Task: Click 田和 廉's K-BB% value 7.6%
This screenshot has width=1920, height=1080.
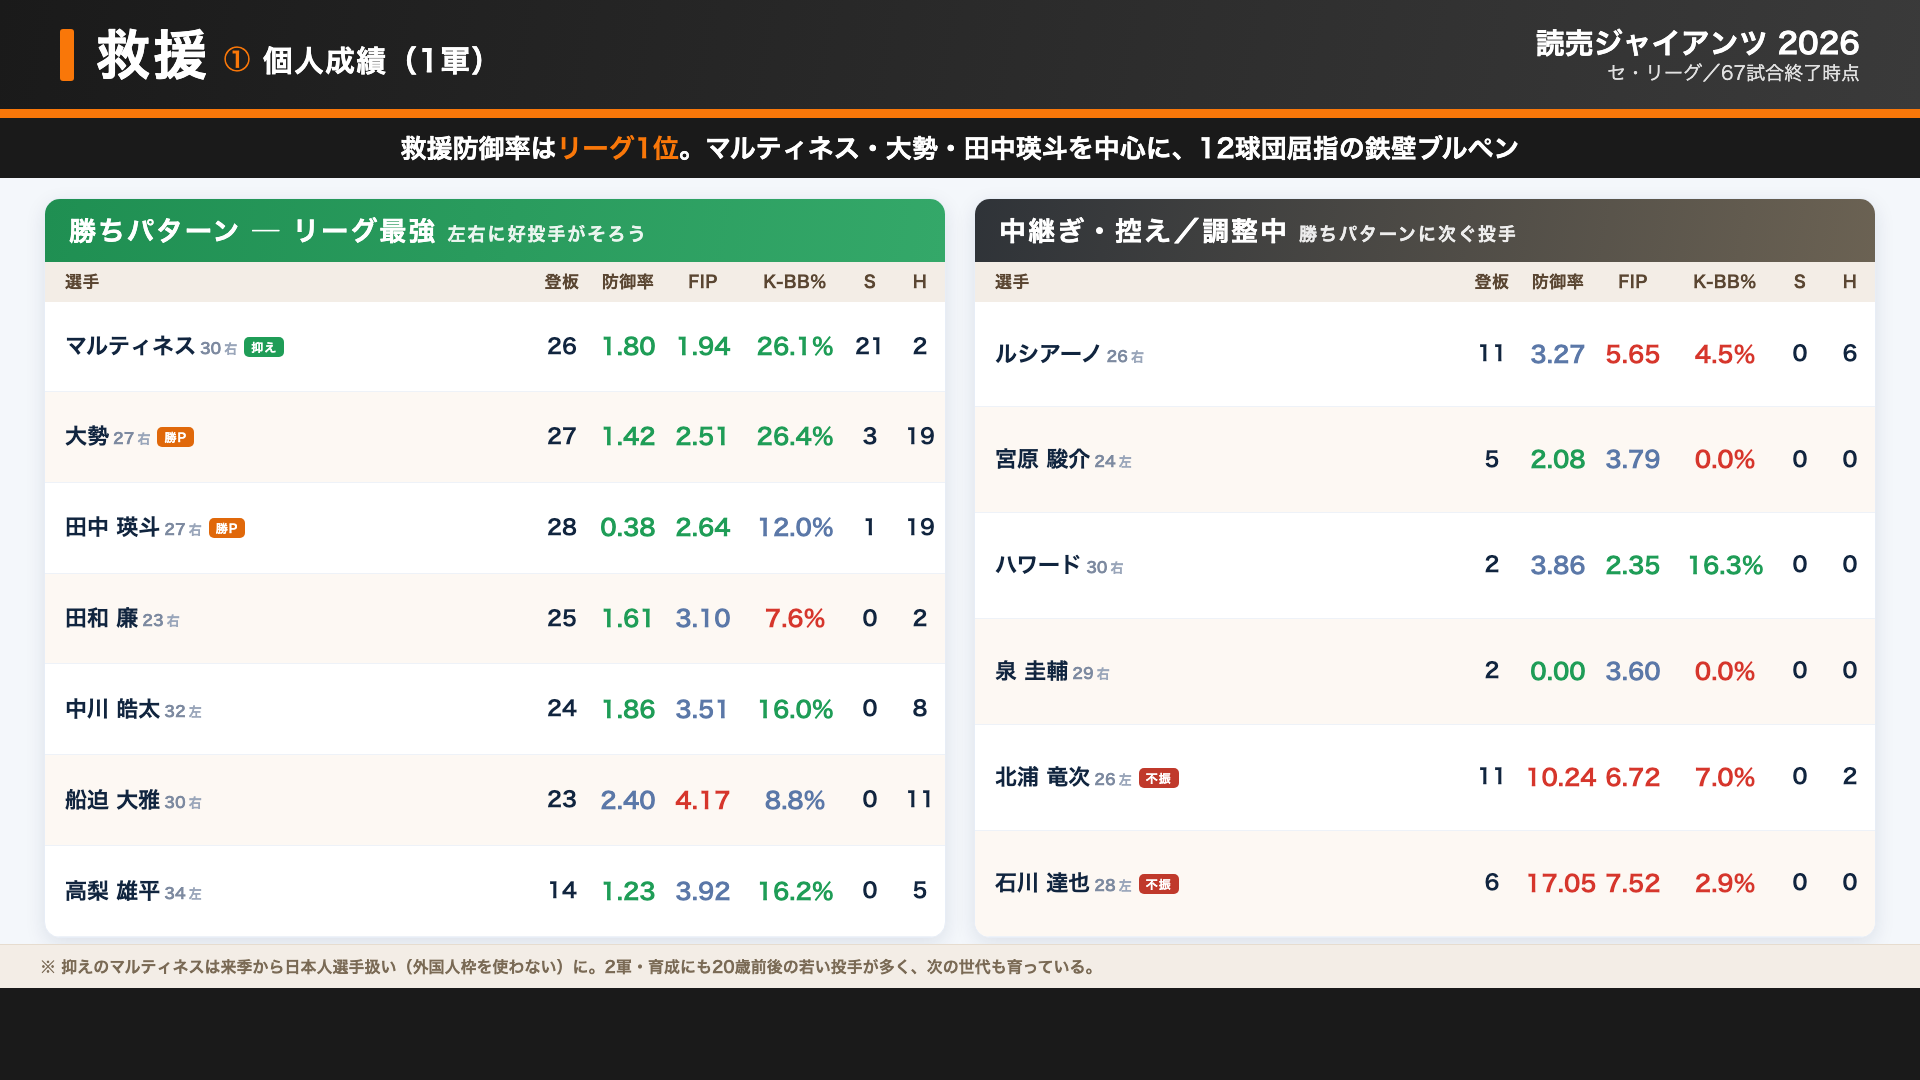Action: (795, 618)
